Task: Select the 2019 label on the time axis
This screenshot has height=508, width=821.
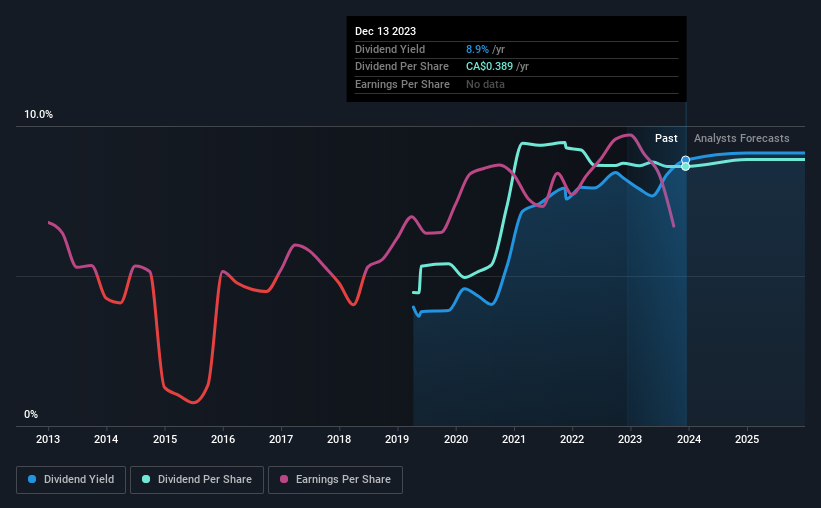Action: click(397, 439)
